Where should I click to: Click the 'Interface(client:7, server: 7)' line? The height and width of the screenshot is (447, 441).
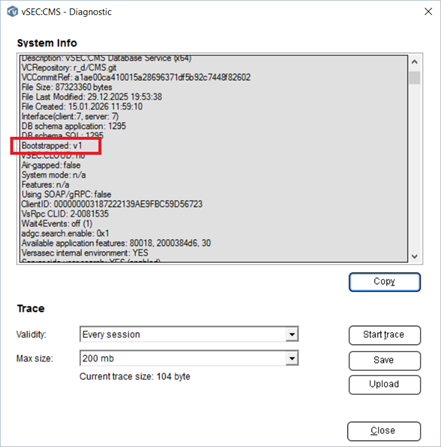(x=70, y=116)
